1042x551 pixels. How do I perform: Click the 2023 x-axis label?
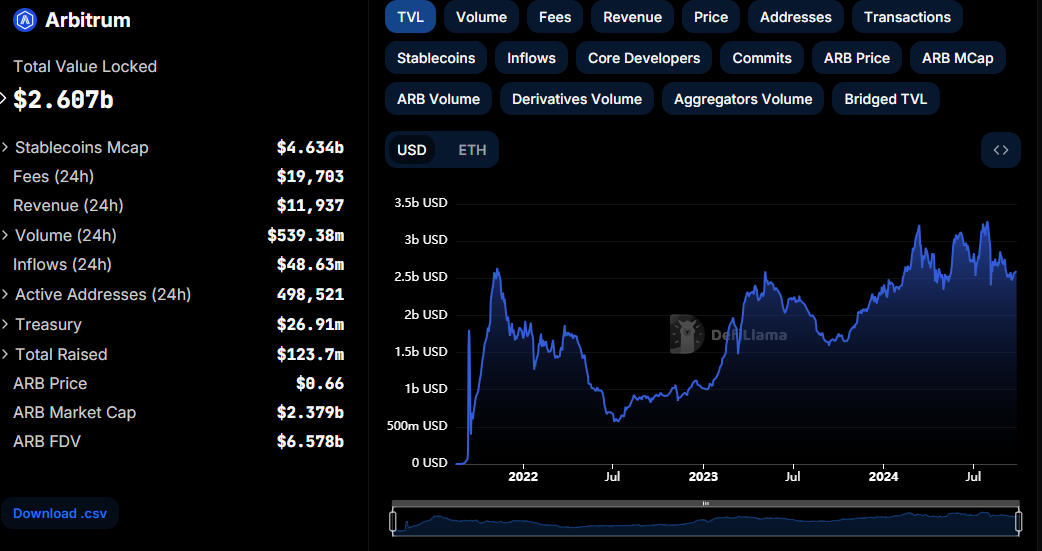(x=703, y=477)
